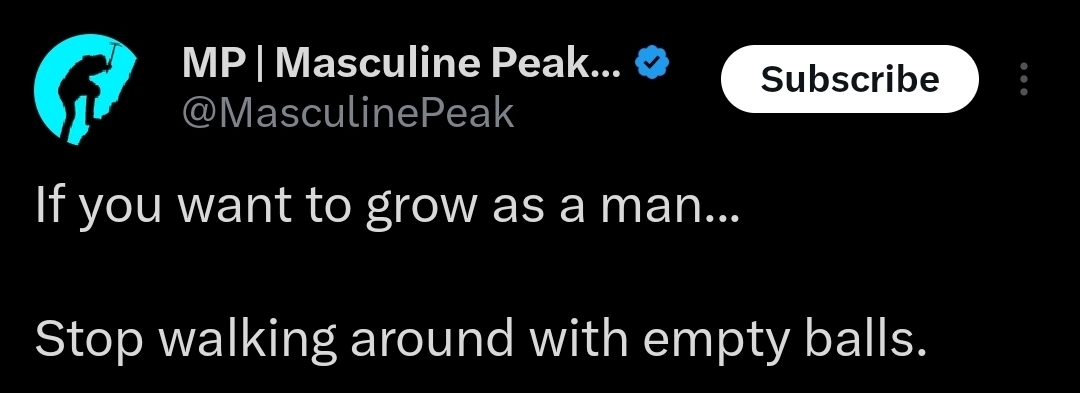Click the verification badge beside the name
This screenshot has width=1080, height=393.
click(x=652, y=64)
